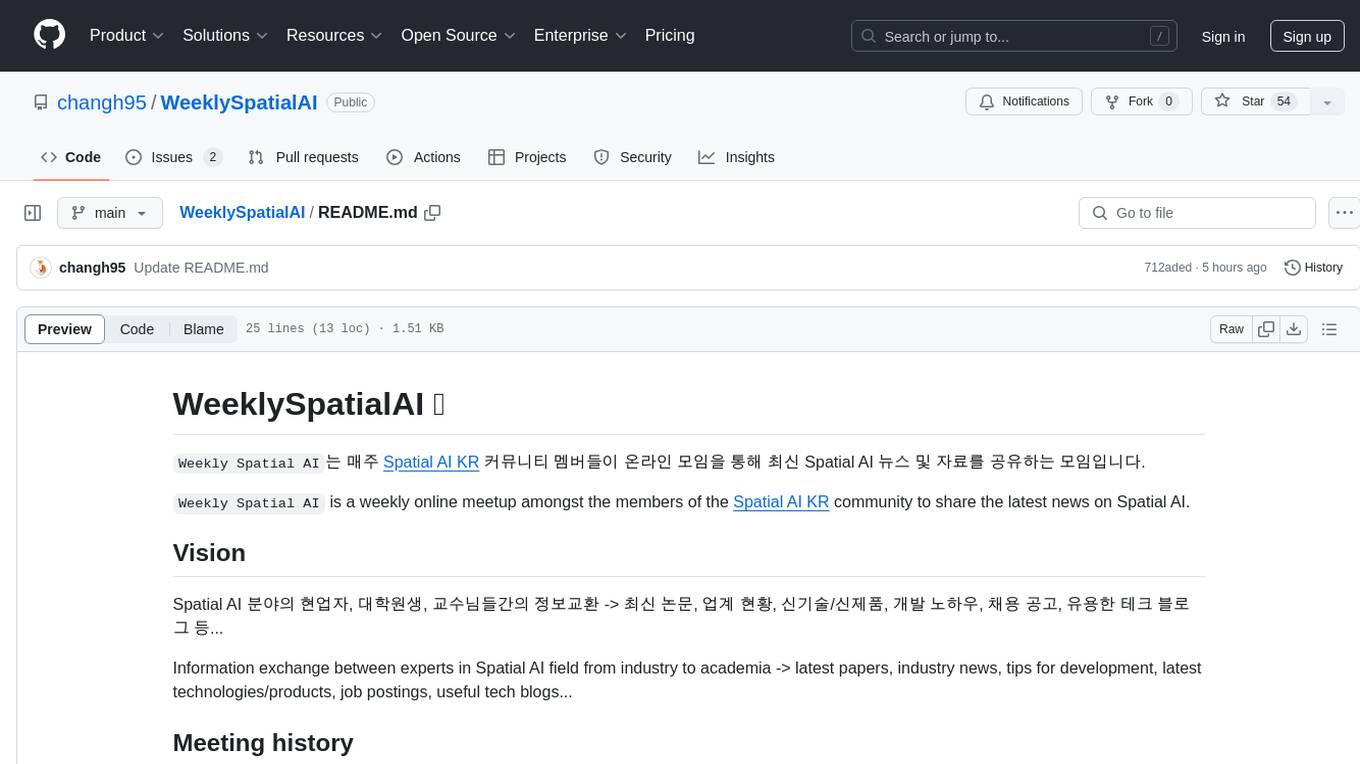Switch to the Issues tab
This screenshot has width=1360, height=764.
click(173, 157)
